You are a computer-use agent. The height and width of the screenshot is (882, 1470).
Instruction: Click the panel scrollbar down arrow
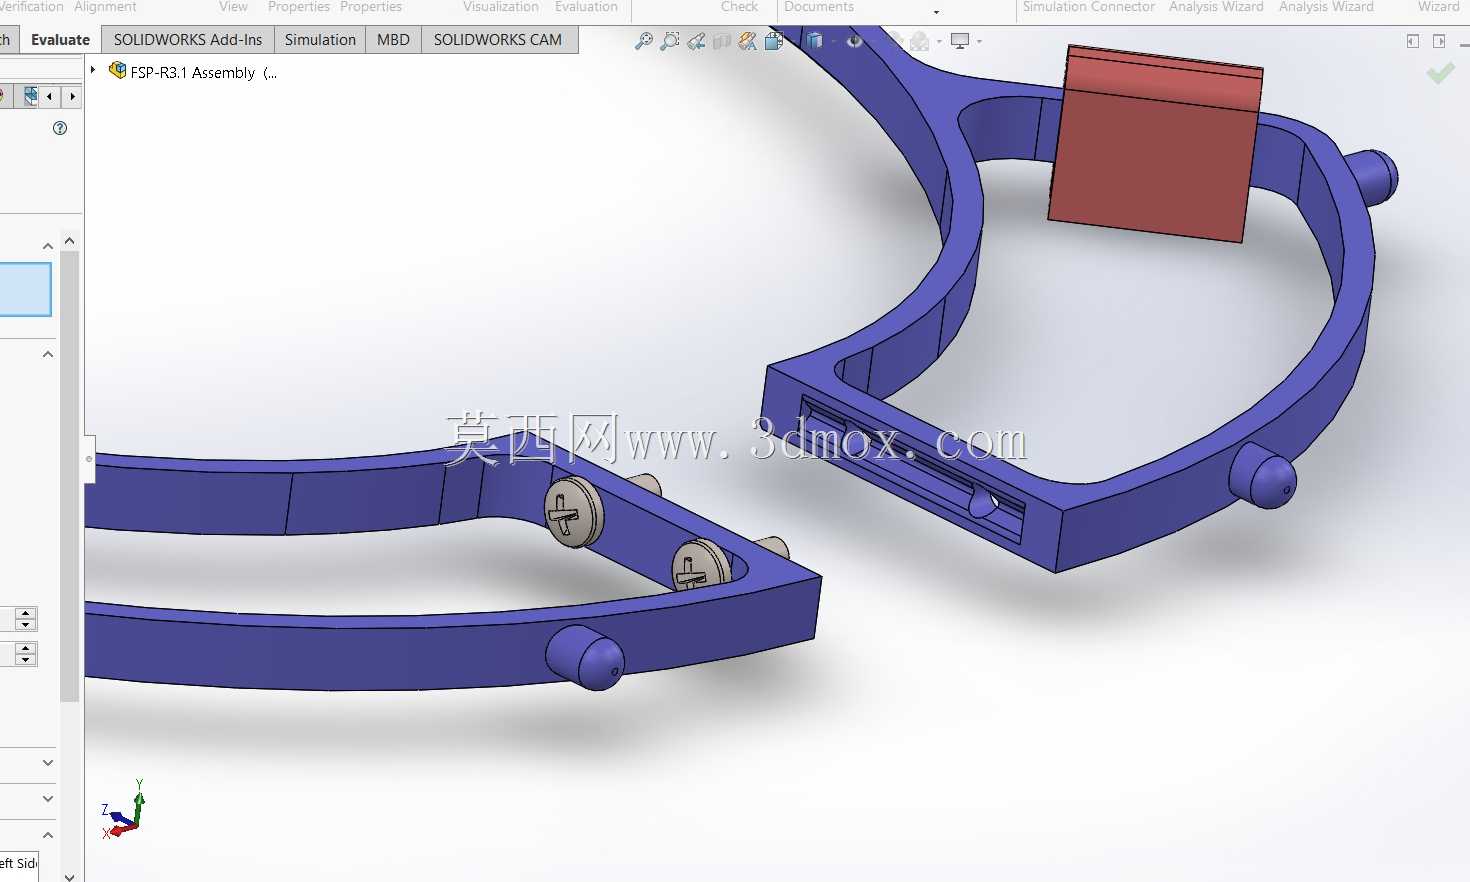69,876
